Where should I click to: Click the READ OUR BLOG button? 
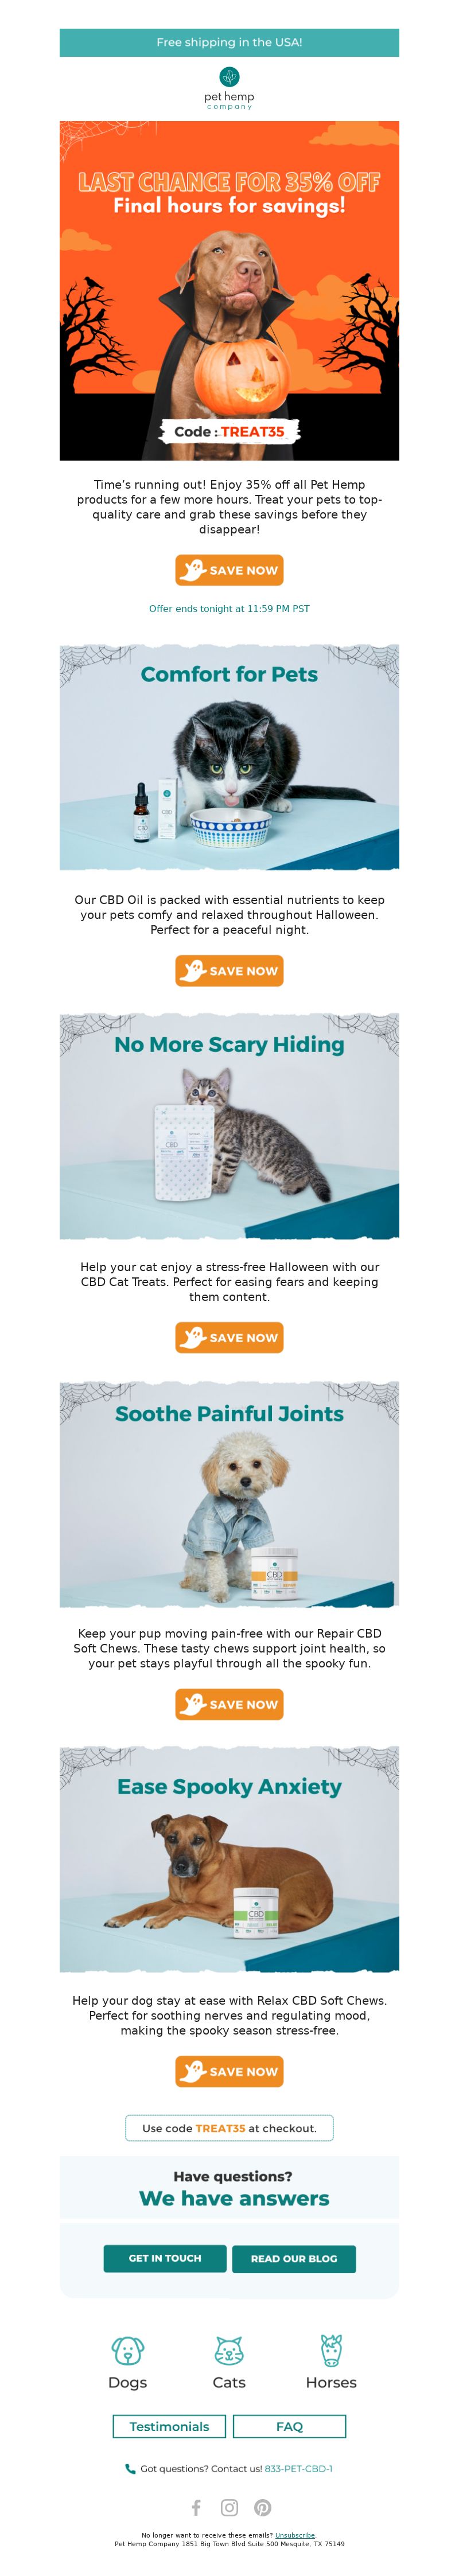click(294, 2258)
